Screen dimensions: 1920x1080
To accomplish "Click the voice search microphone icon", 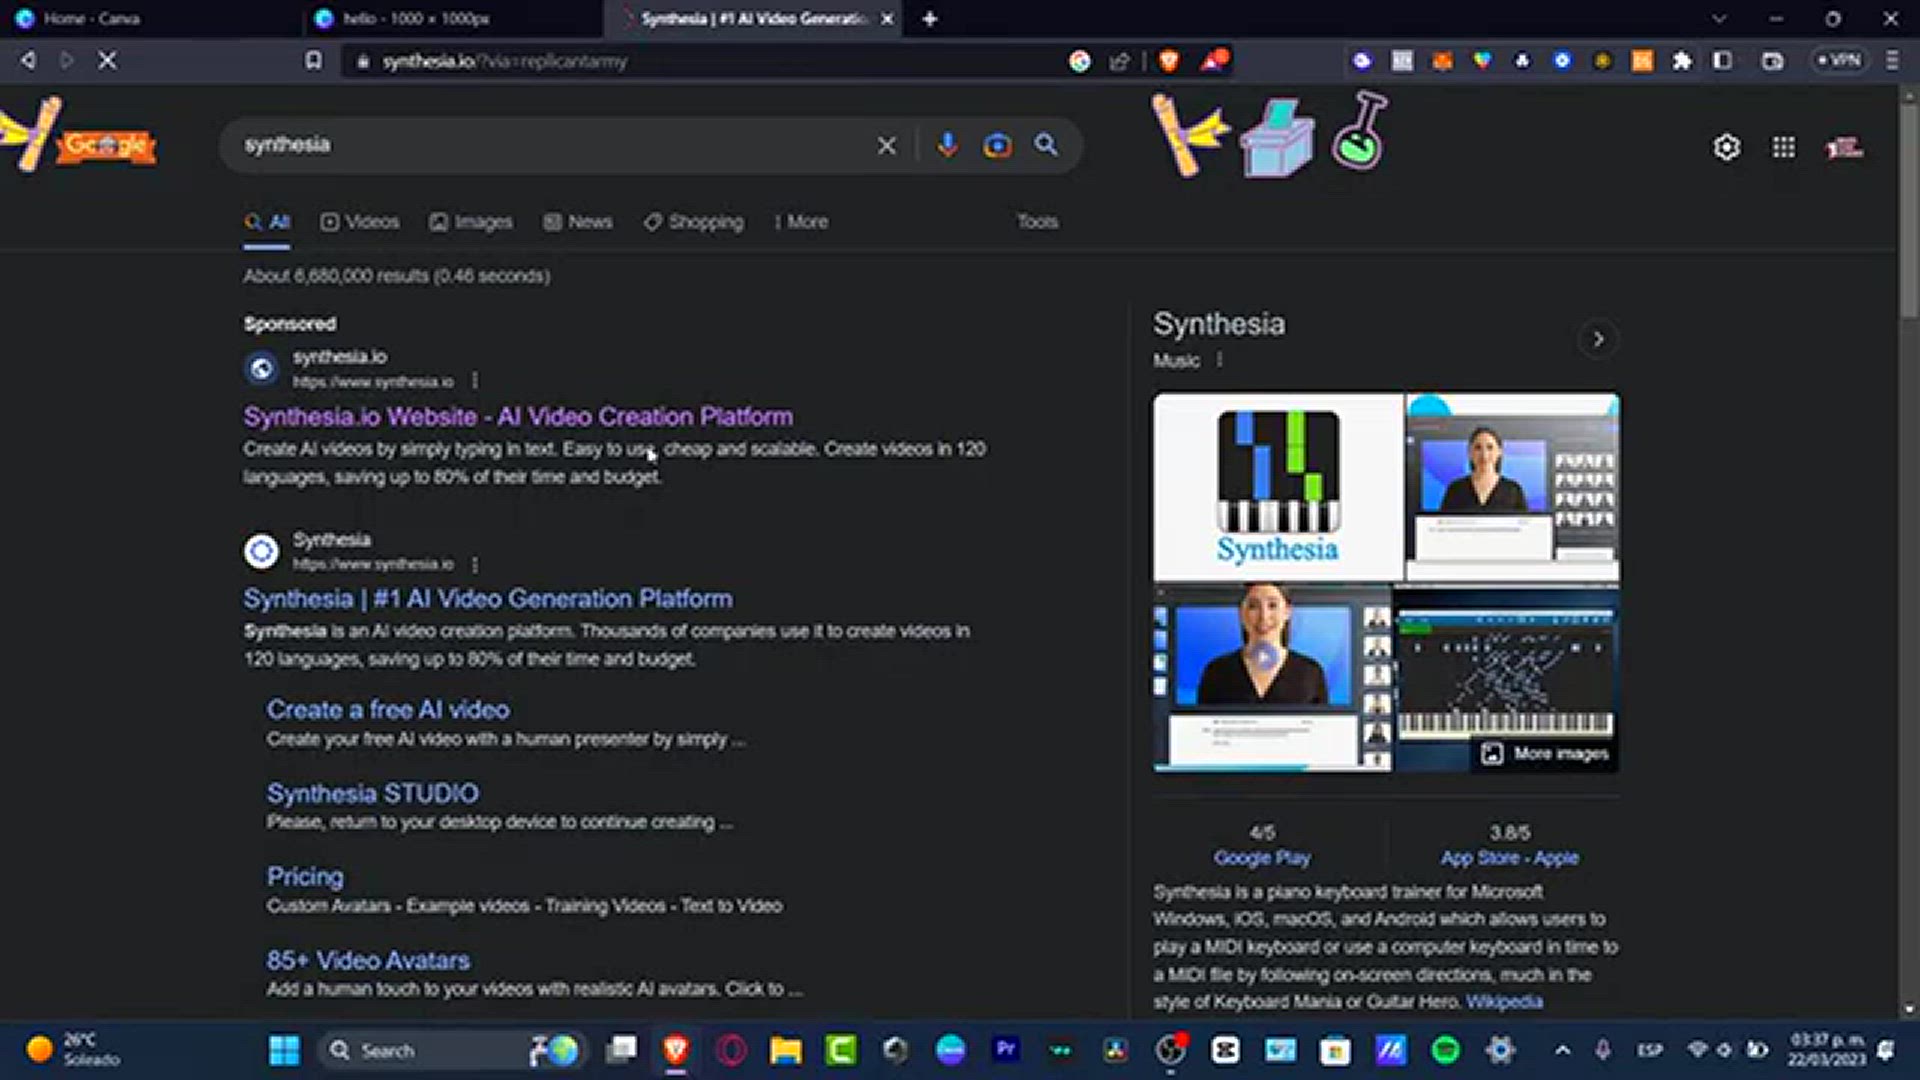I will pos(947,145).
